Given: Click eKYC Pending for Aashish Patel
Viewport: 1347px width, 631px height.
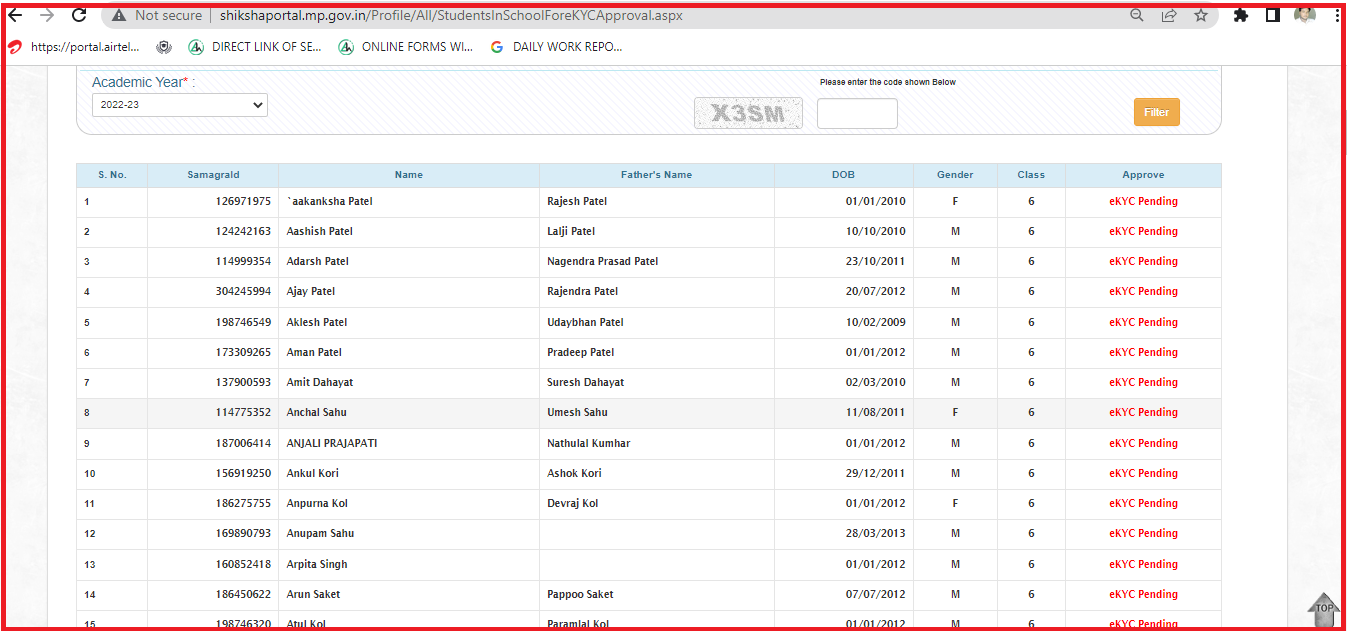Looking at the screenshot, I should pos(1143,231).
